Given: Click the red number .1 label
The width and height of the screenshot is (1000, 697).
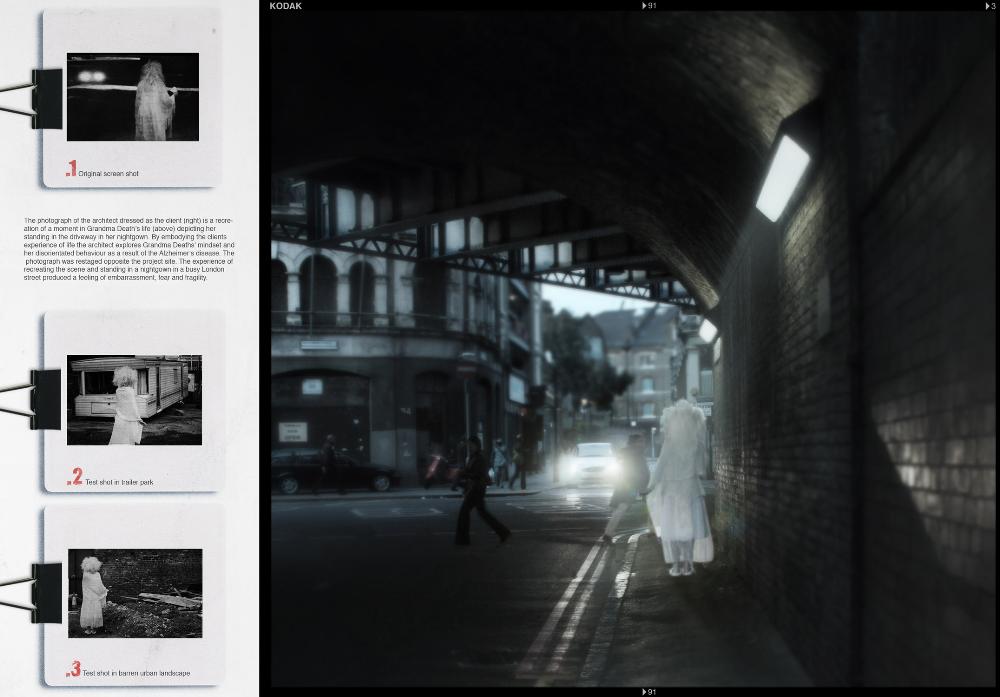Looking at the screenshot, I should (x=71, y=170).
